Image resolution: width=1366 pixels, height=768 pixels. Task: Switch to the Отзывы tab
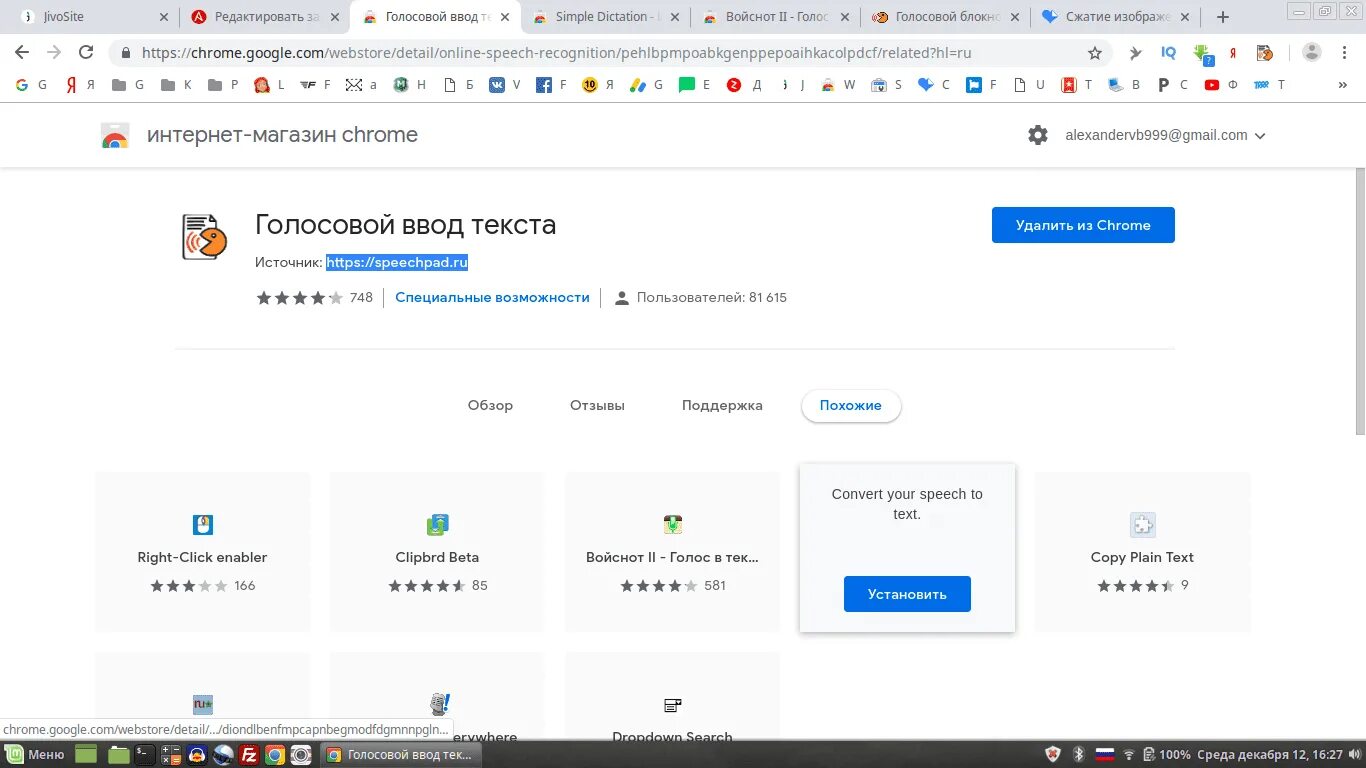tap(597, 405)
